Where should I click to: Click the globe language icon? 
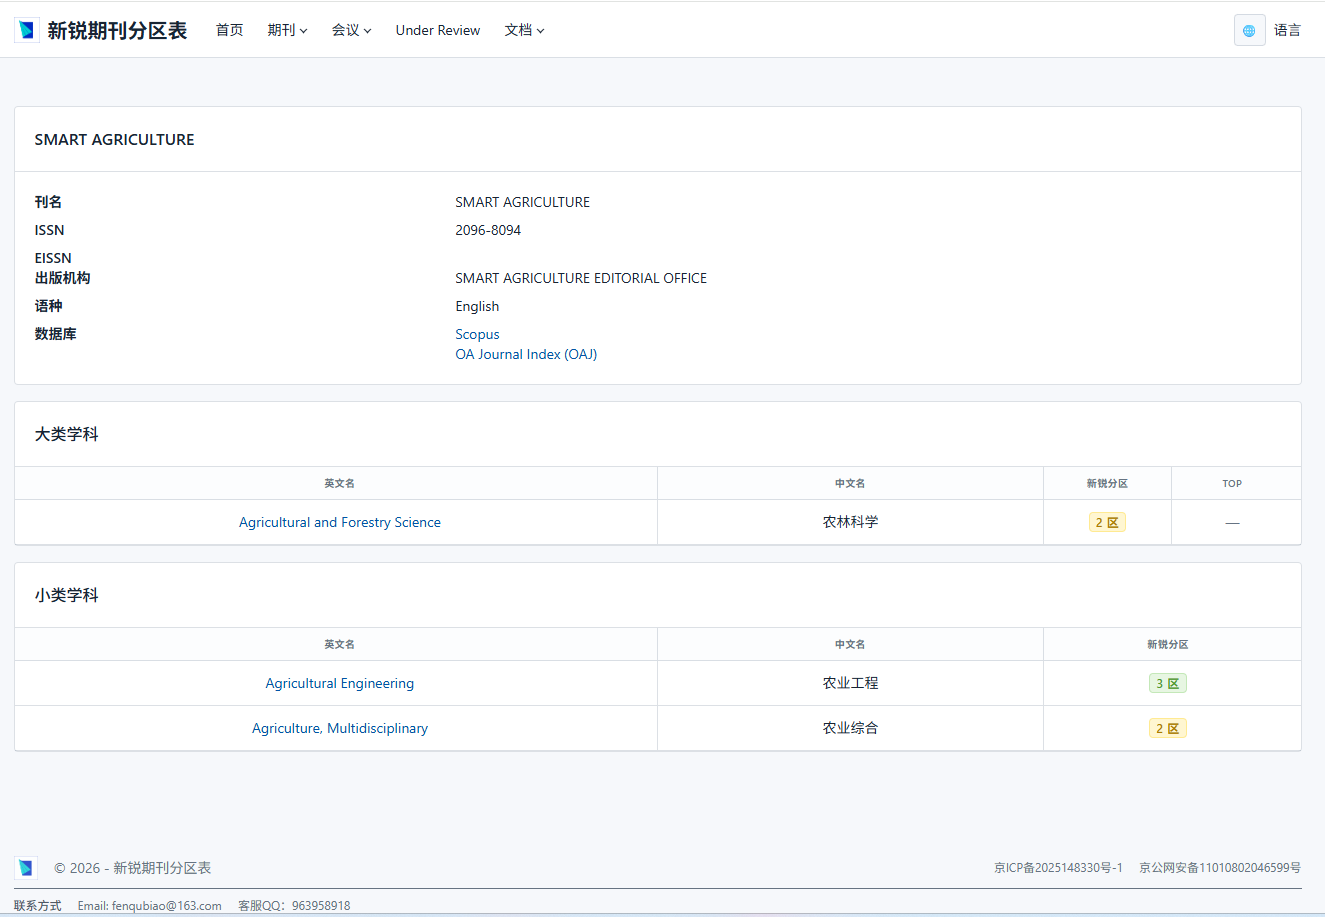point(1249,31)
